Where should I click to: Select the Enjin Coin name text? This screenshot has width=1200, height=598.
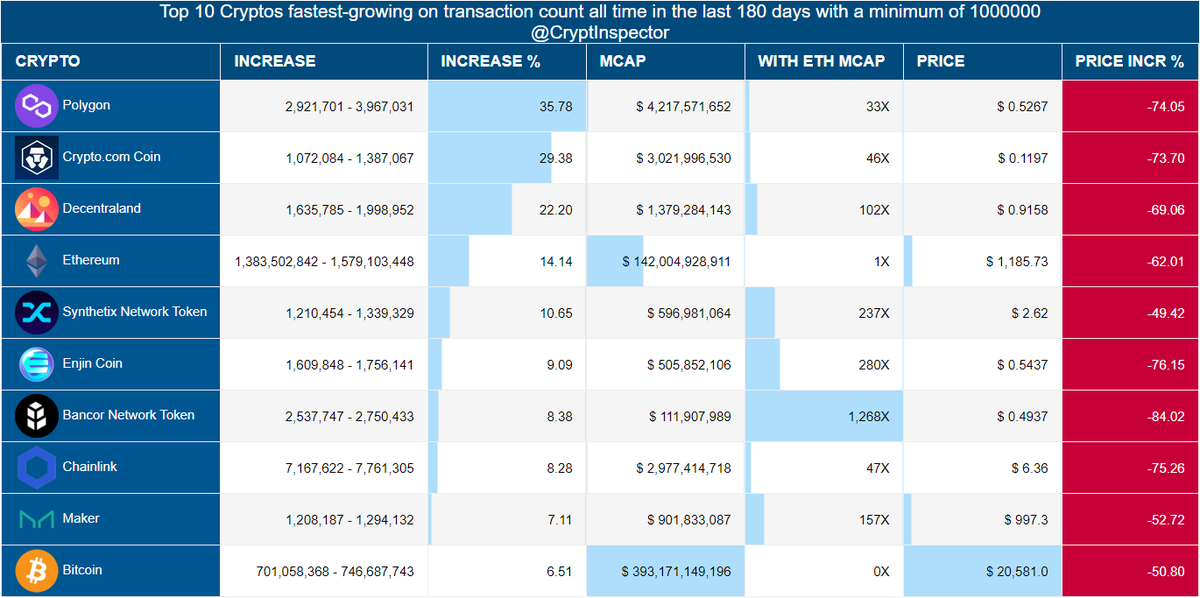[x=92, y=363]
